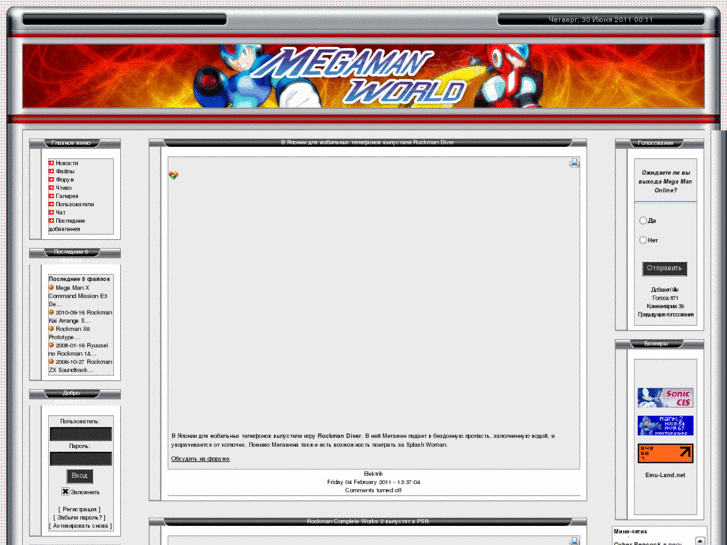Screen dimensions: 727x545
Task: Toggle the Запомнить checkbox
Action: tap(65, 492)
